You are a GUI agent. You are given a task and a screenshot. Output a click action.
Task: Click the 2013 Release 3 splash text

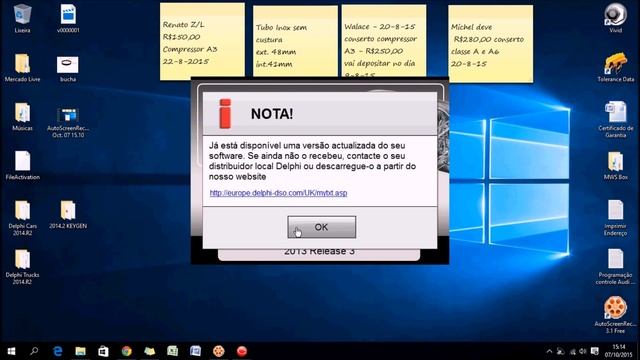[319, 252]
